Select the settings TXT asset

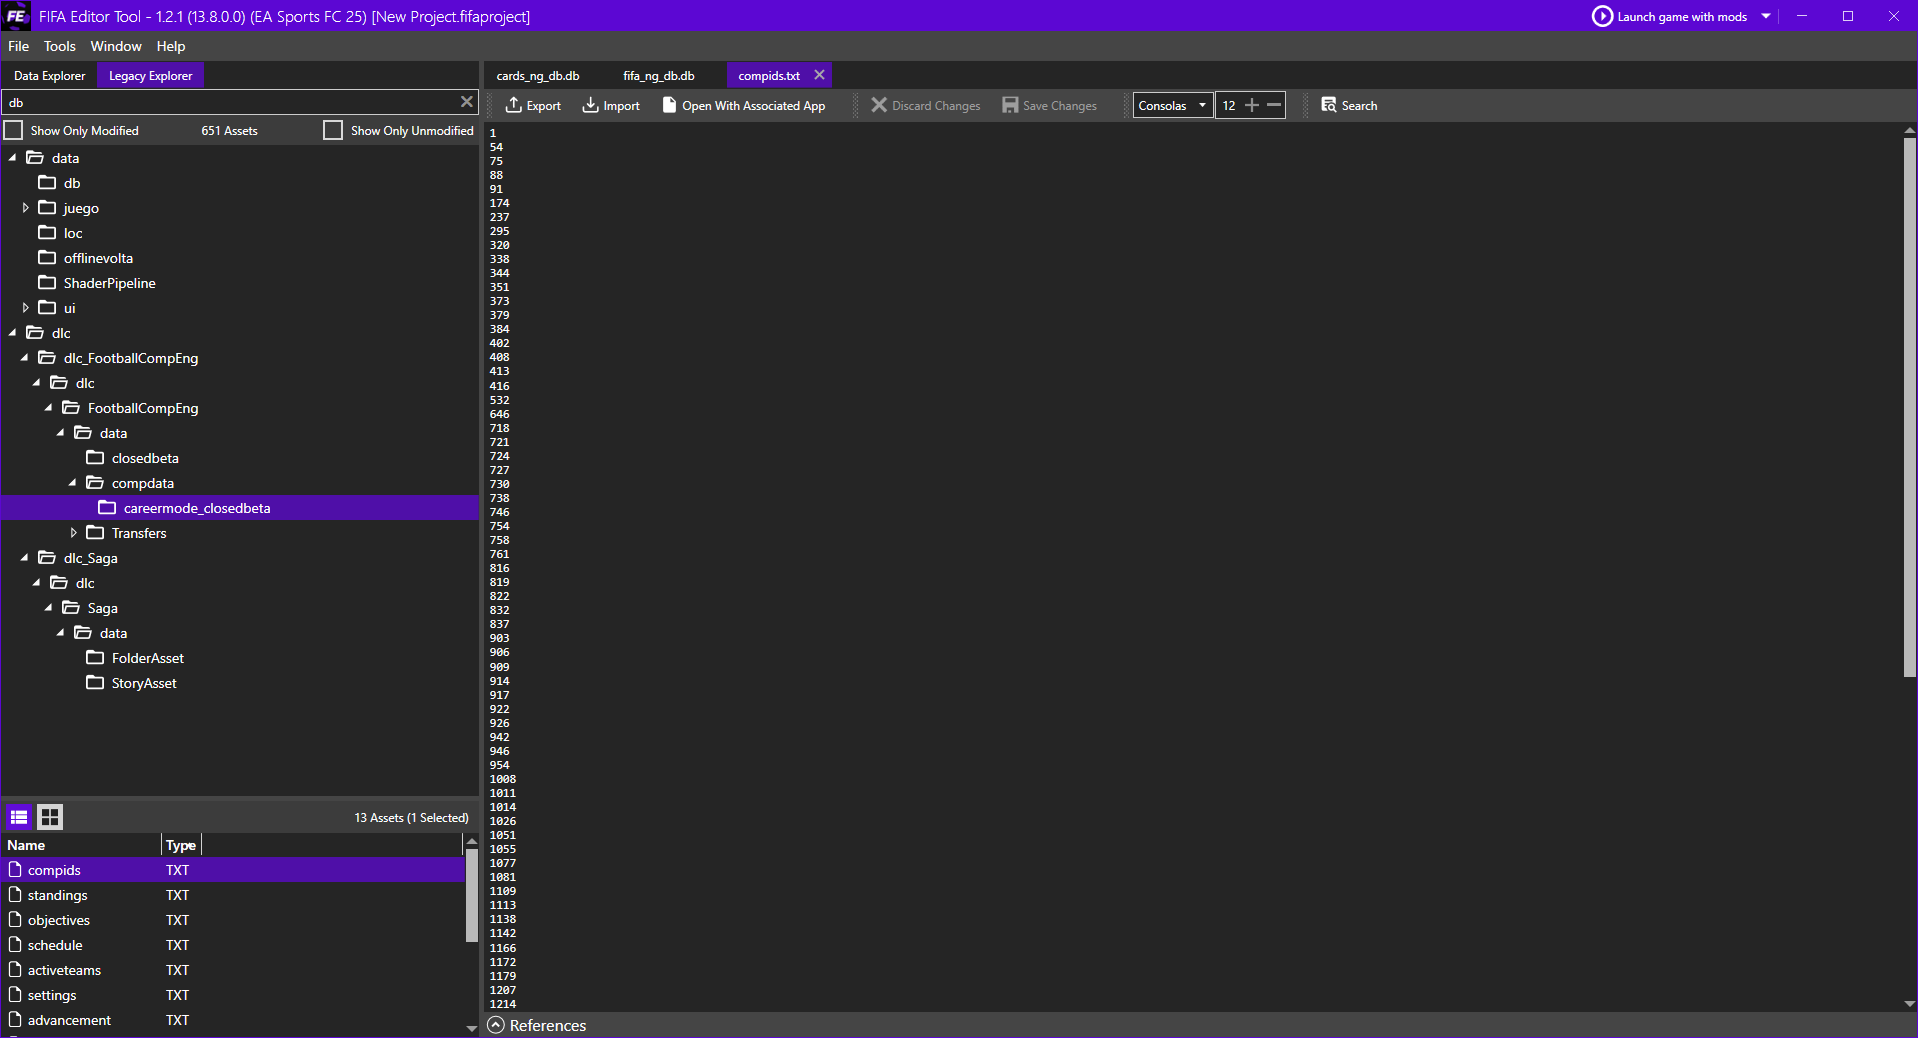point(233,994)
